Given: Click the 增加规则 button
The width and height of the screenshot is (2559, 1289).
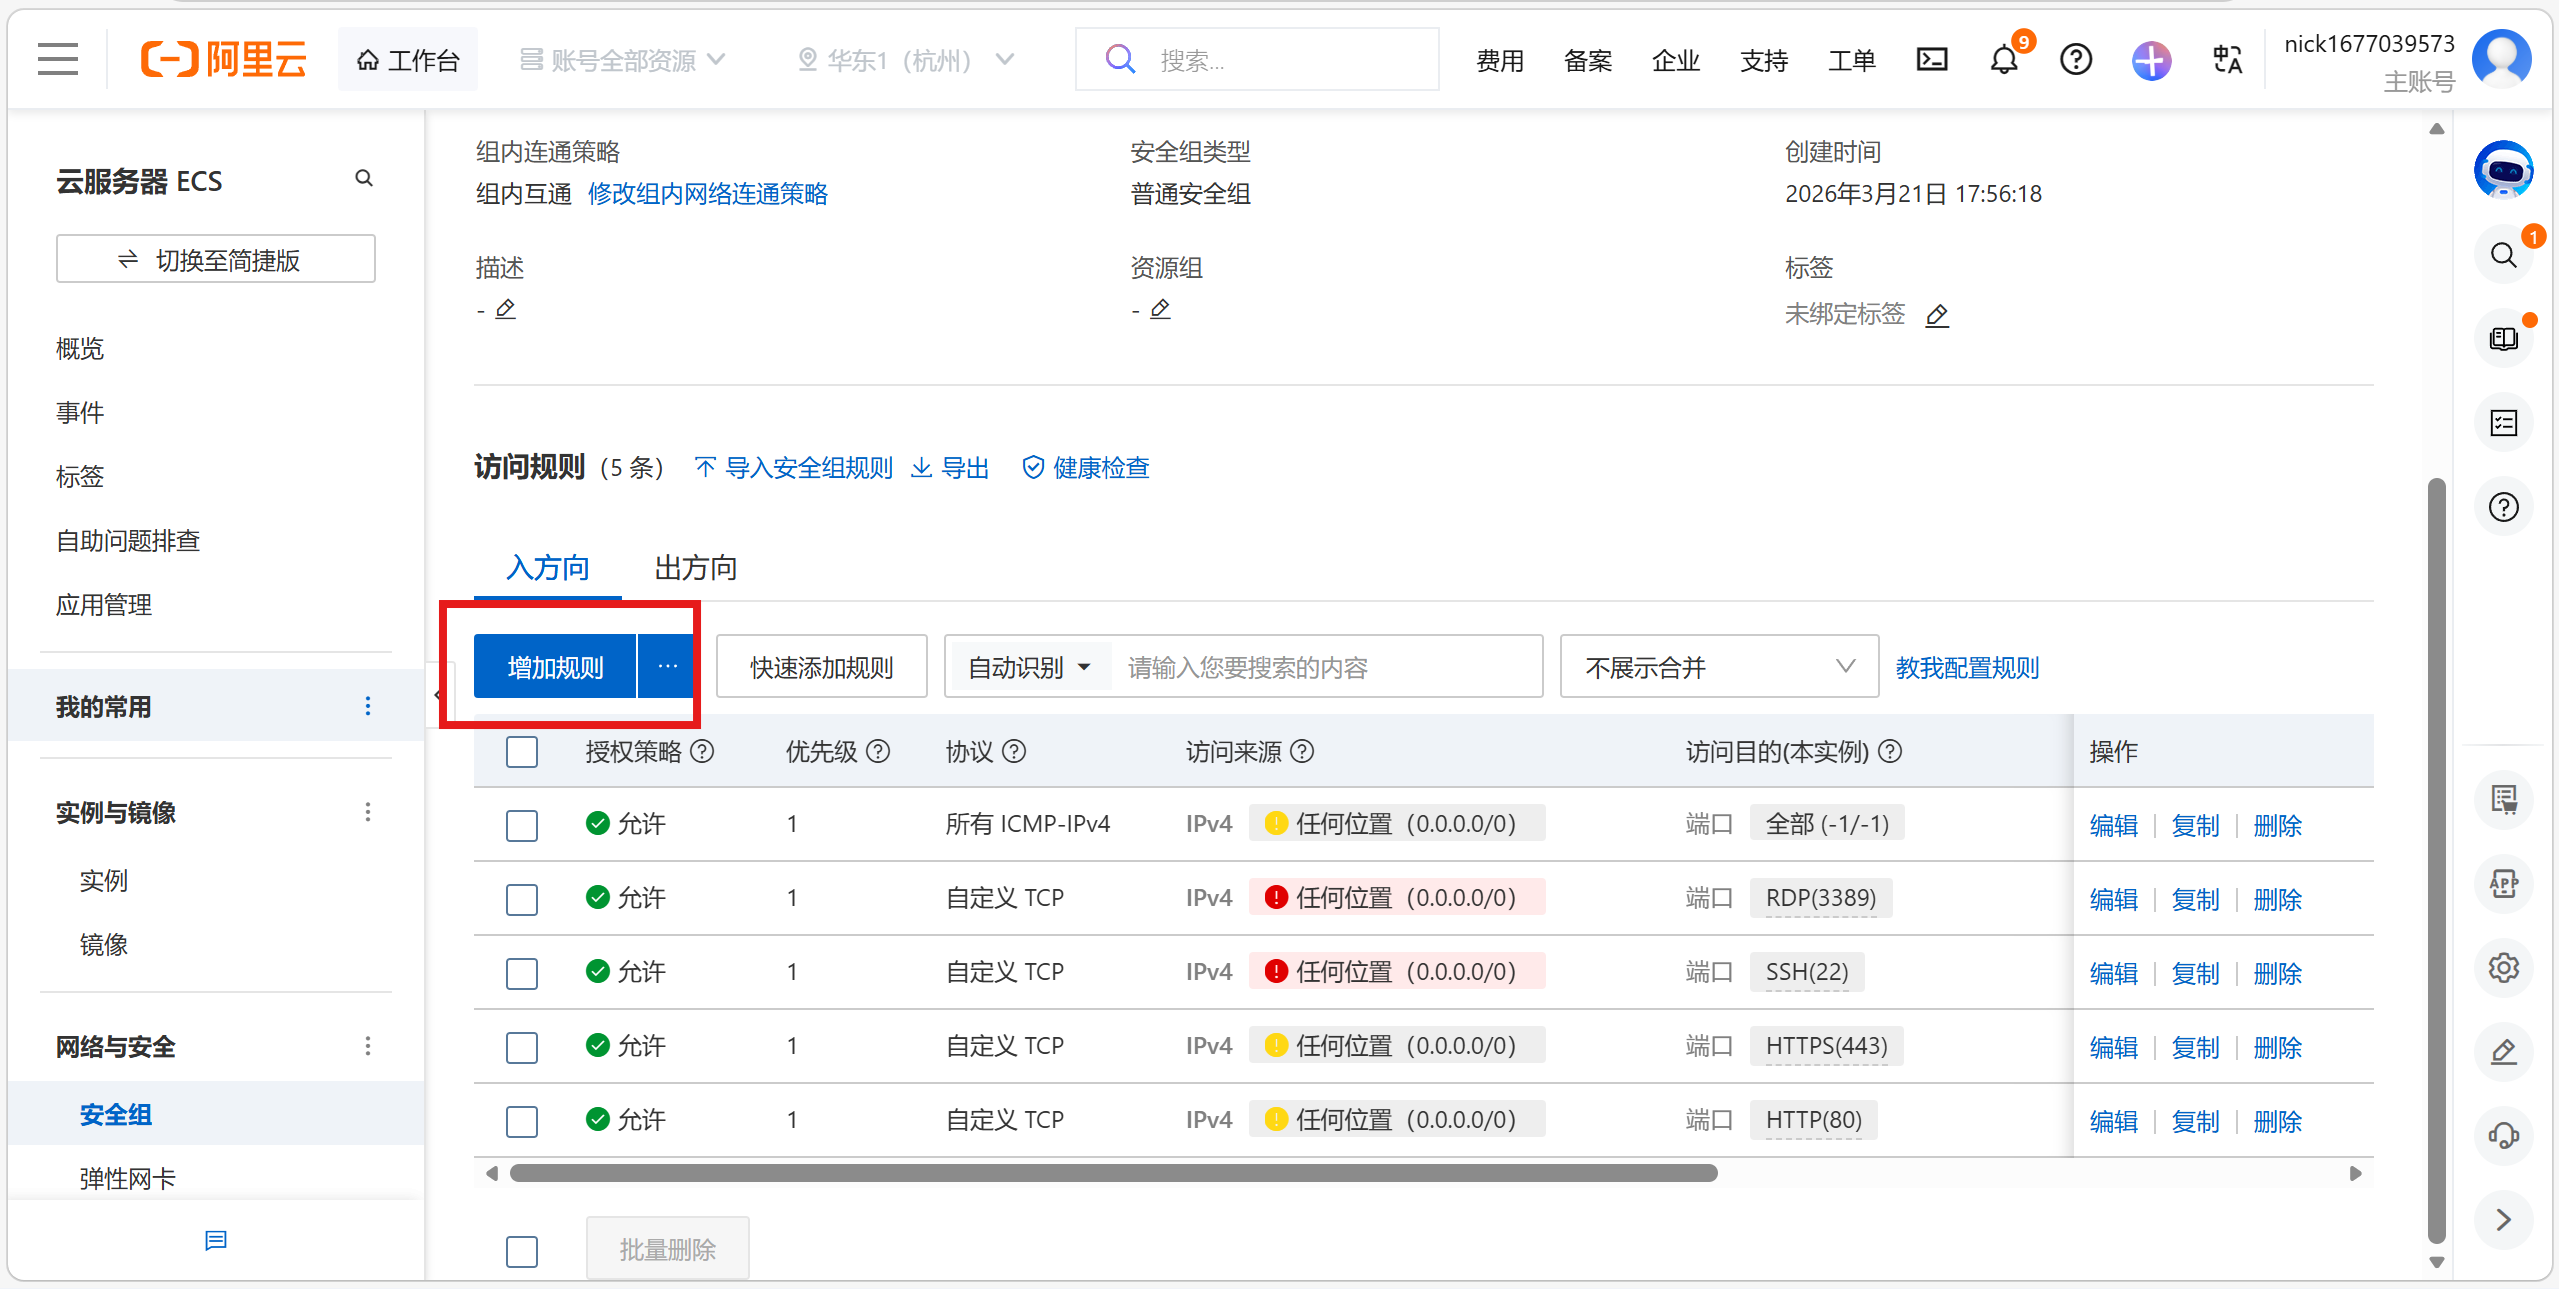Looking at the screenshot, I should (555, 667).
